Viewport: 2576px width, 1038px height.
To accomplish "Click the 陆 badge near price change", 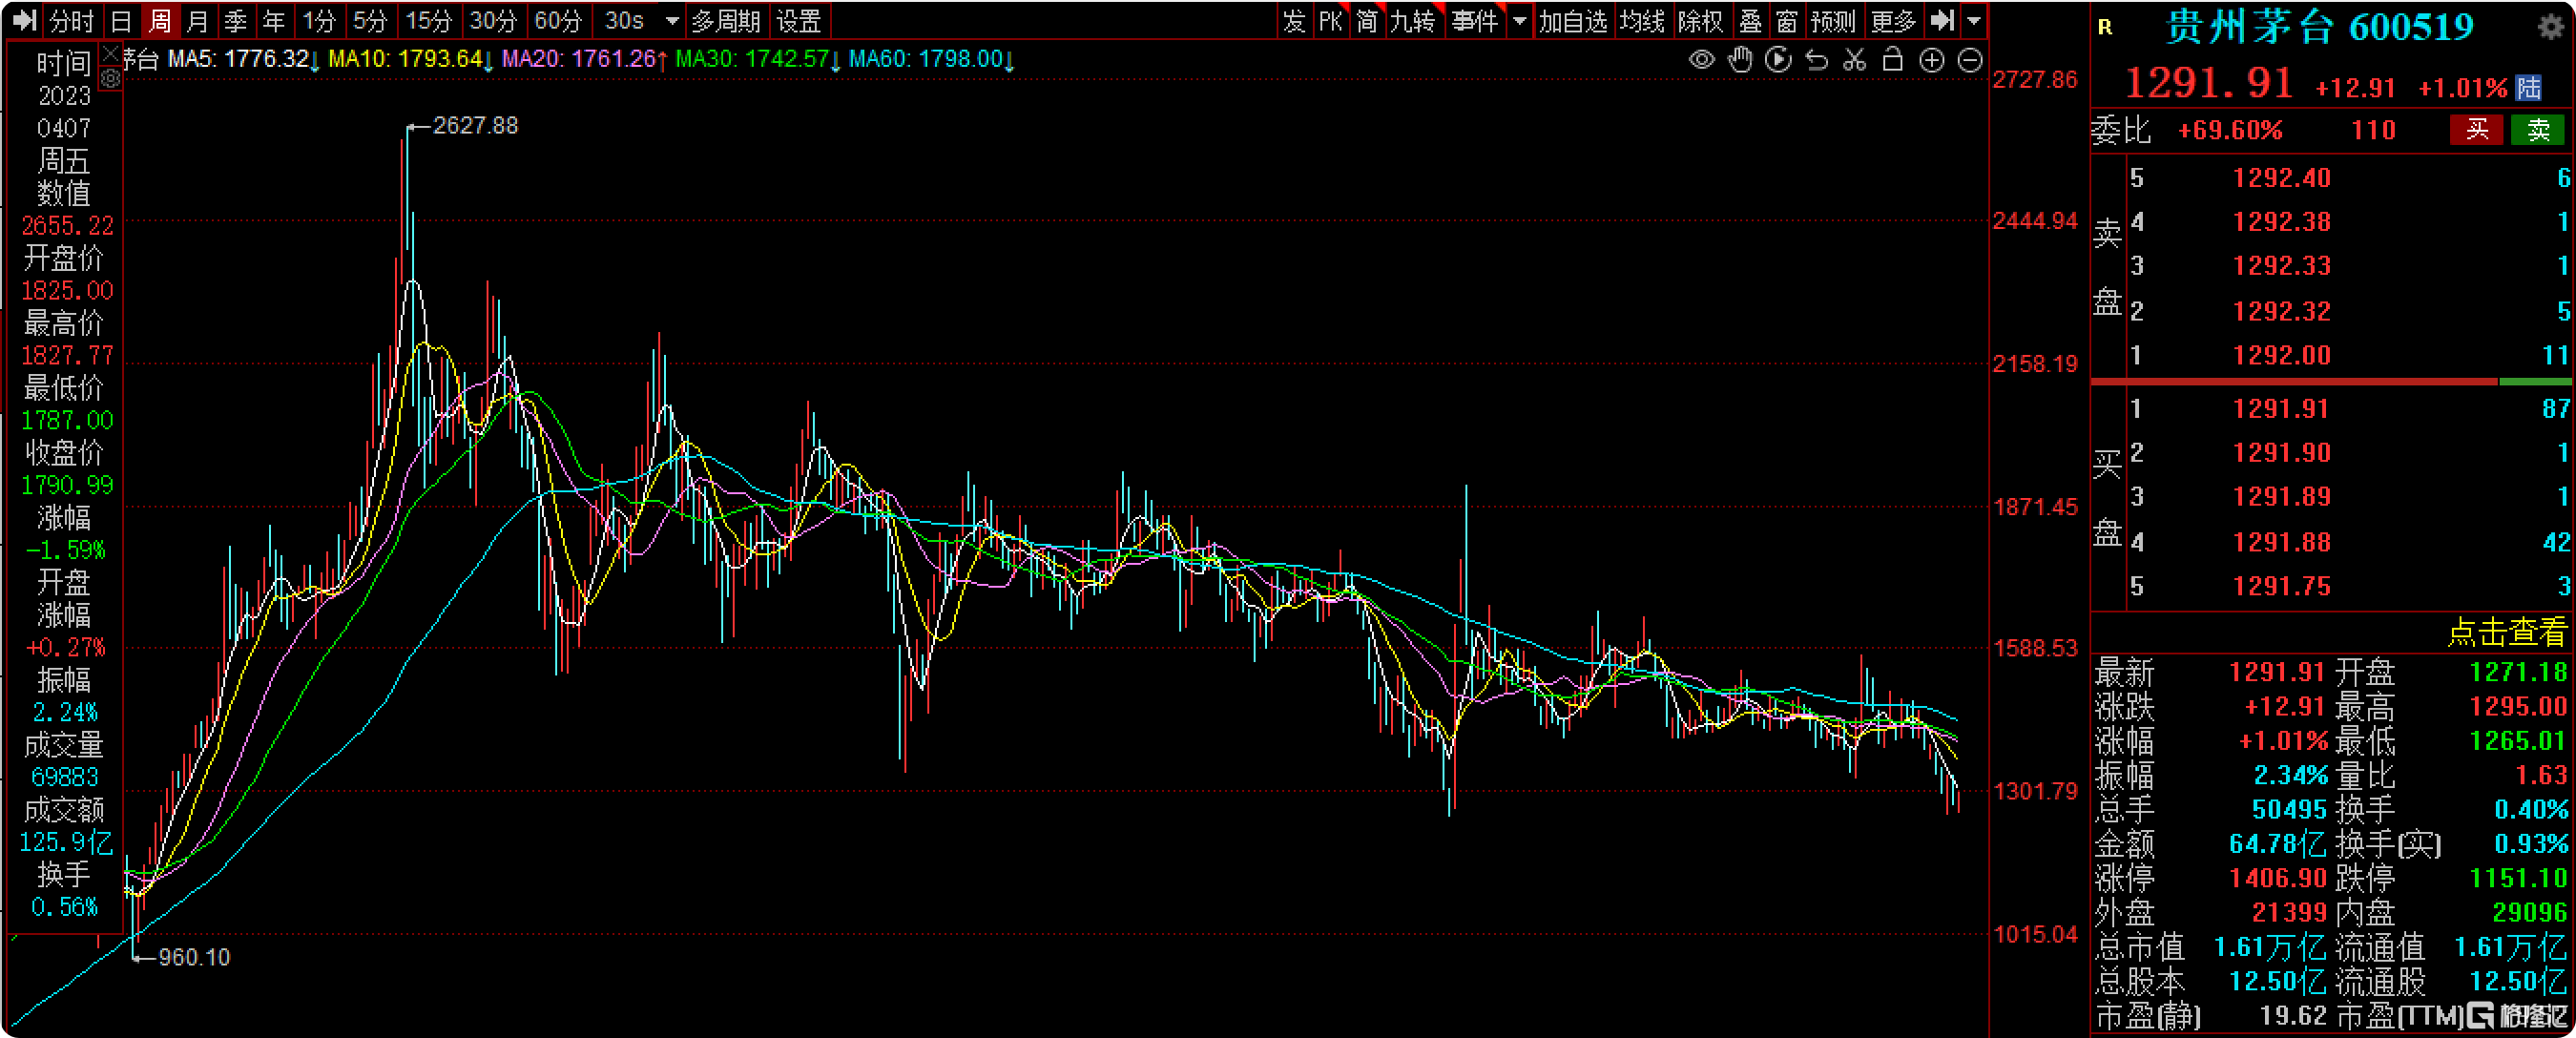I will [2529, 88].
